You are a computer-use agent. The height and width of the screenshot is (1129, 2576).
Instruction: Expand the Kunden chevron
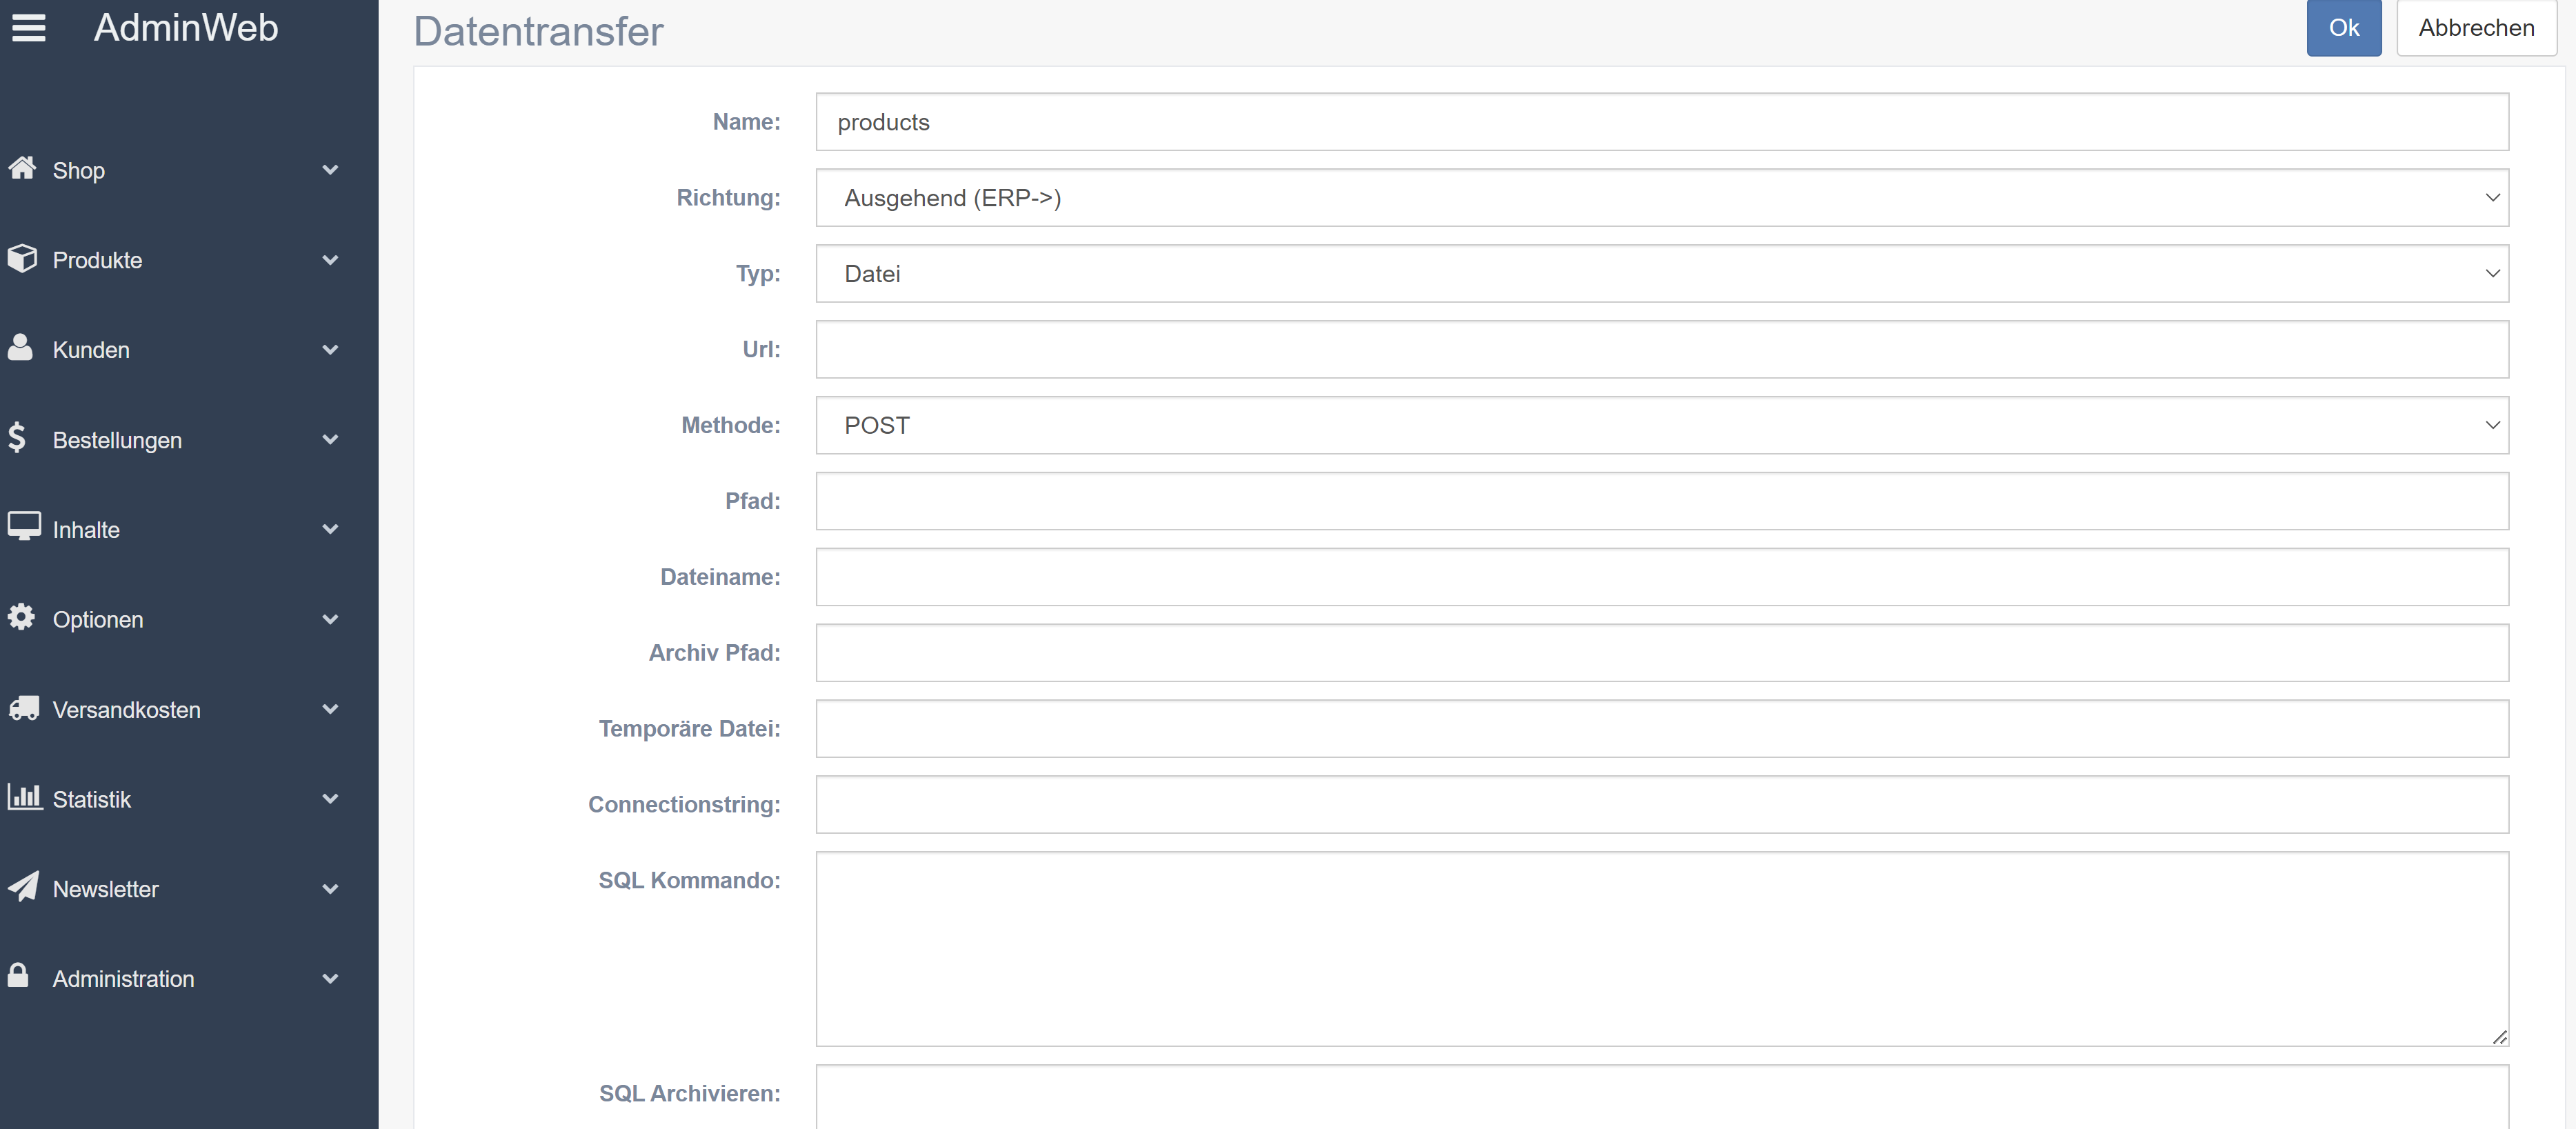click(330, 350)
